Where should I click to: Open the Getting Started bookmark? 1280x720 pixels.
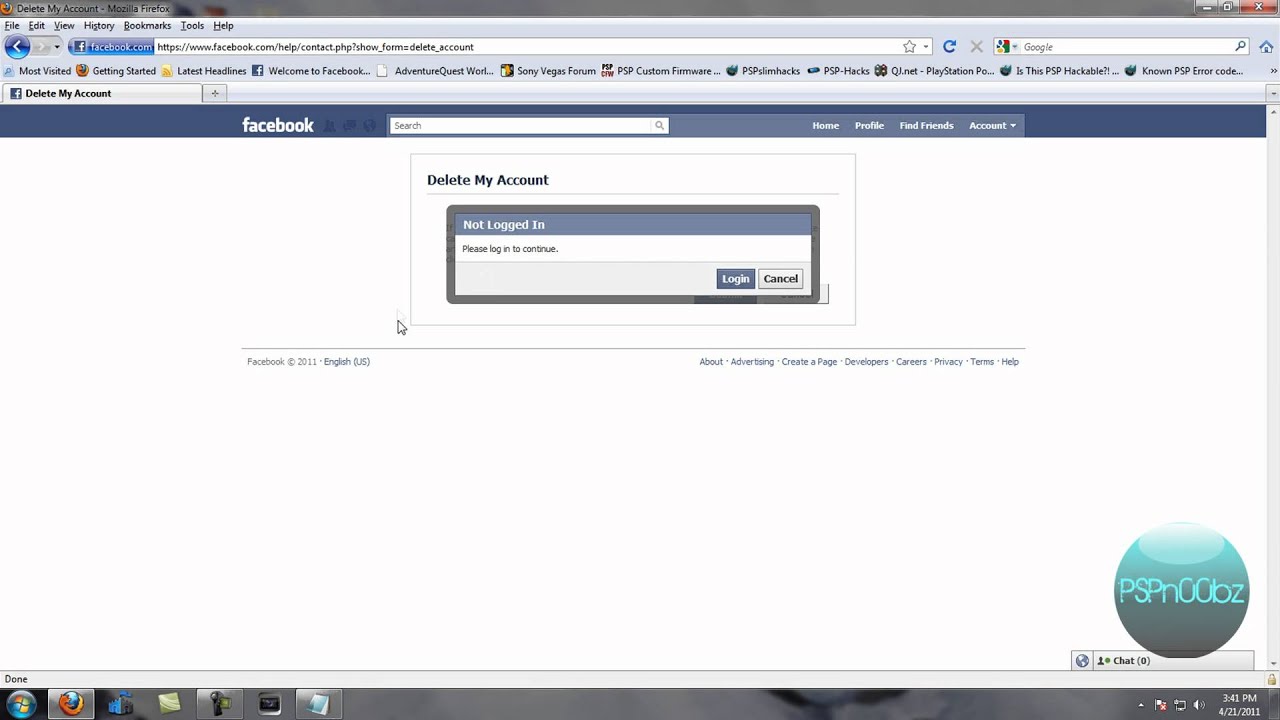pos(116,71)
